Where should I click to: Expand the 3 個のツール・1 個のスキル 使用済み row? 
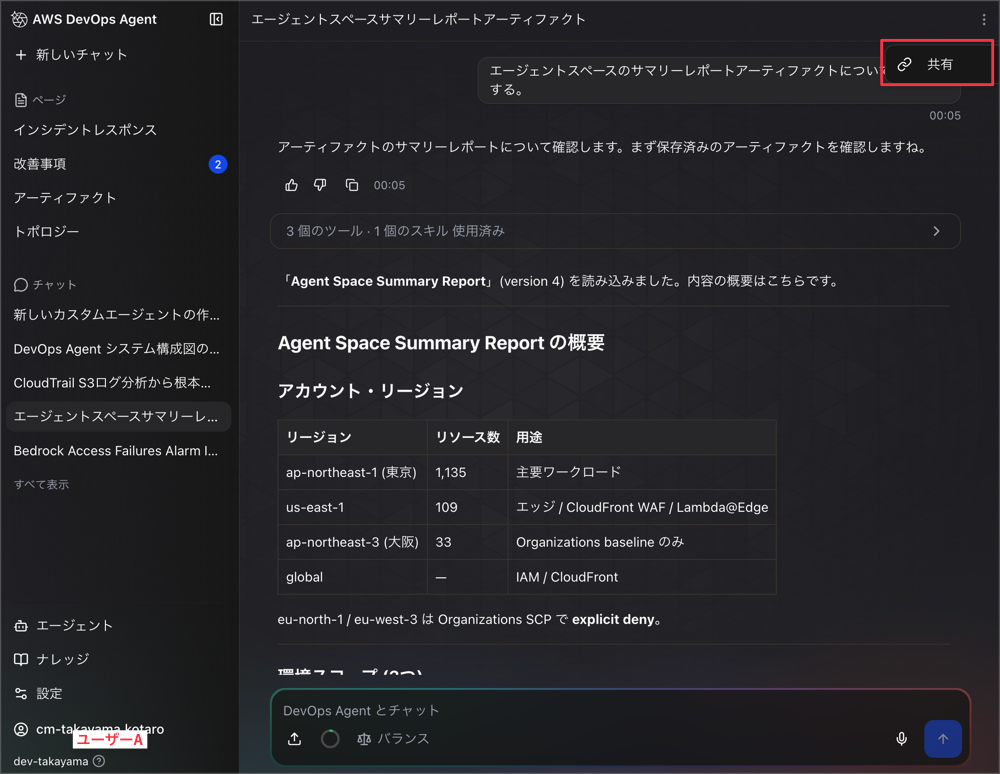pos(615,231)
